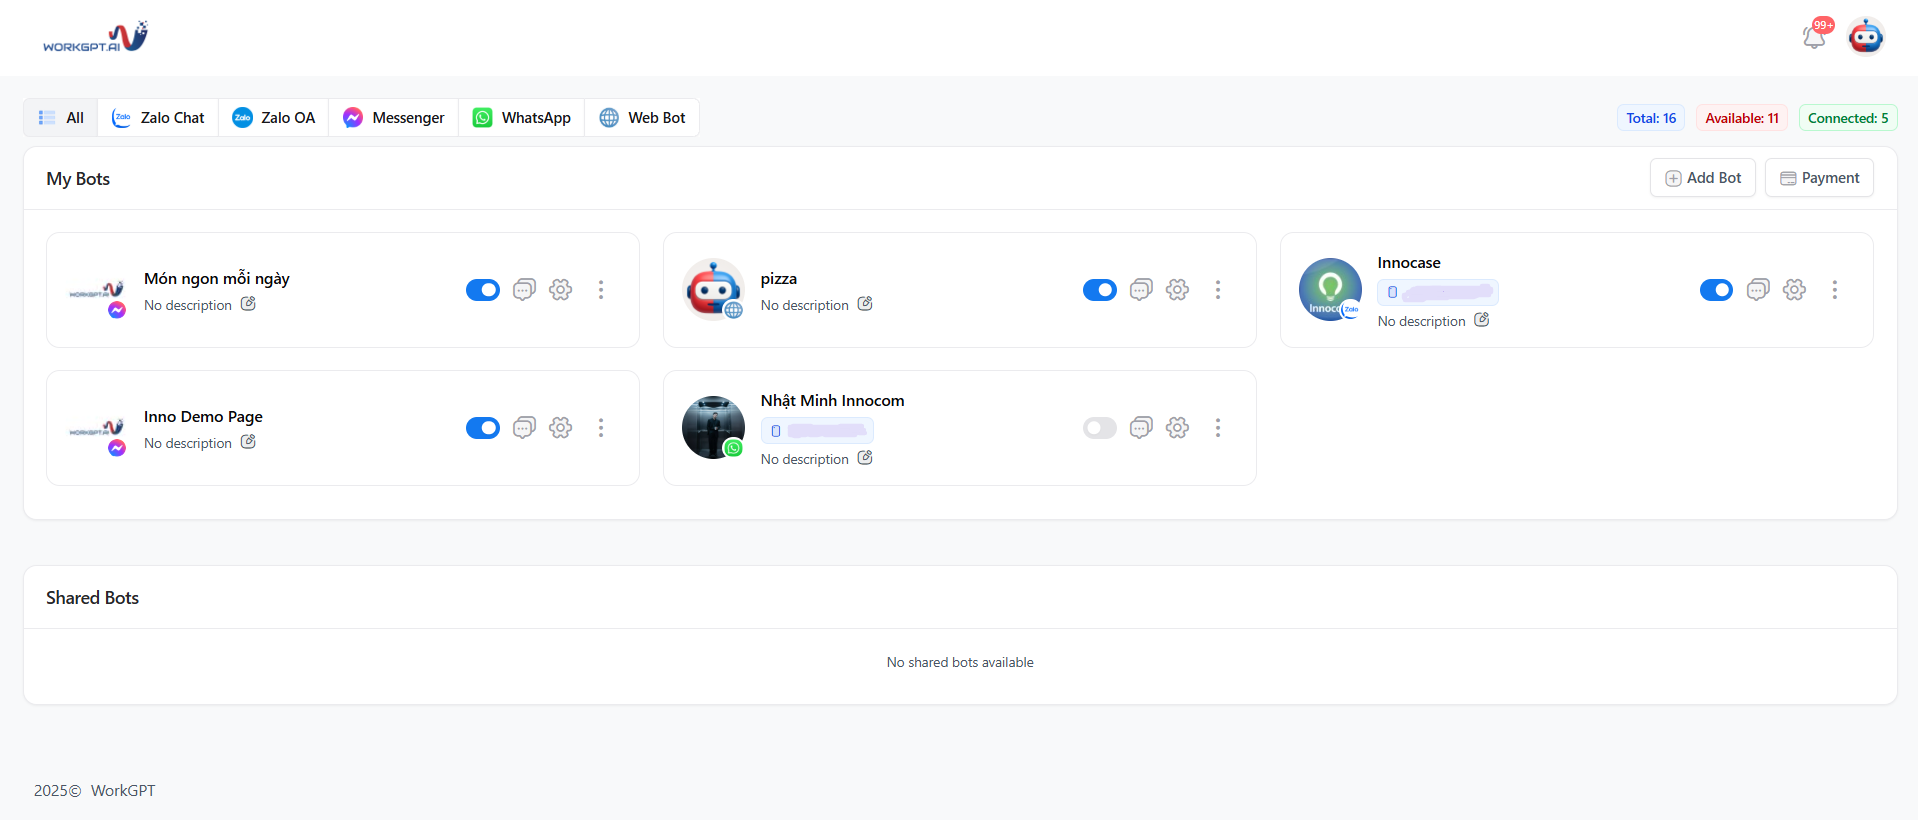Expand more options for Innocase bot

[1834, 290]
